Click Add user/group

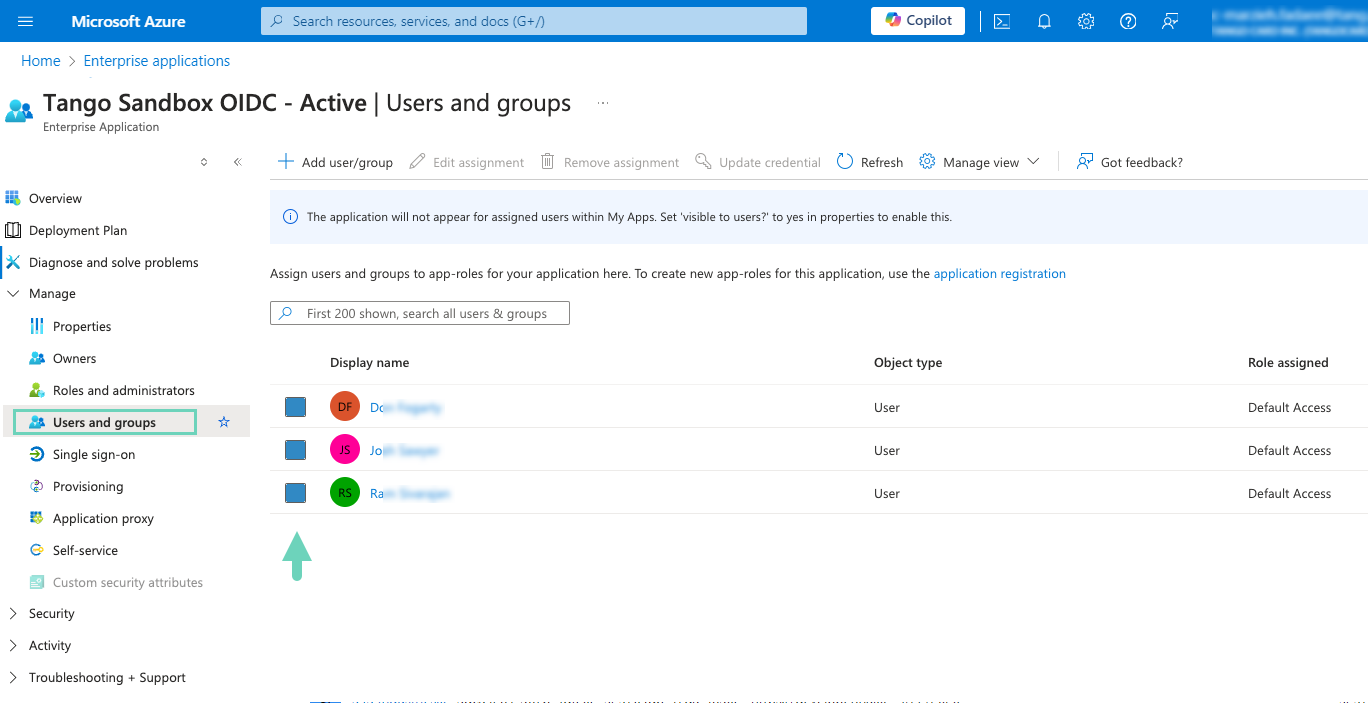pyautogui.click(x=335, y=162)
